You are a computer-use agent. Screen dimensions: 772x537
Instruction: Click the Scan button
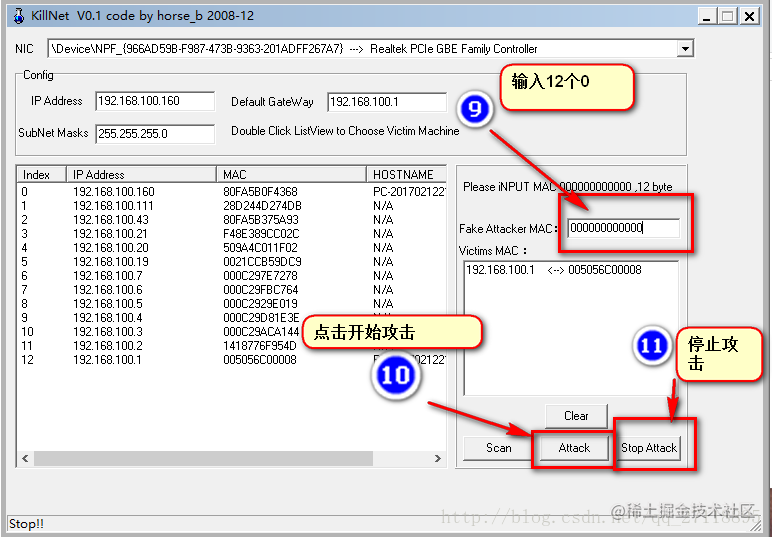[x=498, y=448]
